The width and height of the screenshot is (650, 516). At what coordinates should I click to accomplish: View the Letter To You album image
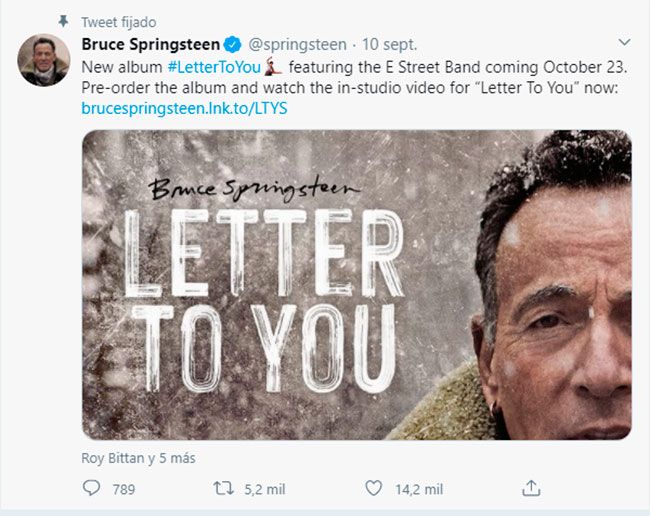tap(356, 285)
